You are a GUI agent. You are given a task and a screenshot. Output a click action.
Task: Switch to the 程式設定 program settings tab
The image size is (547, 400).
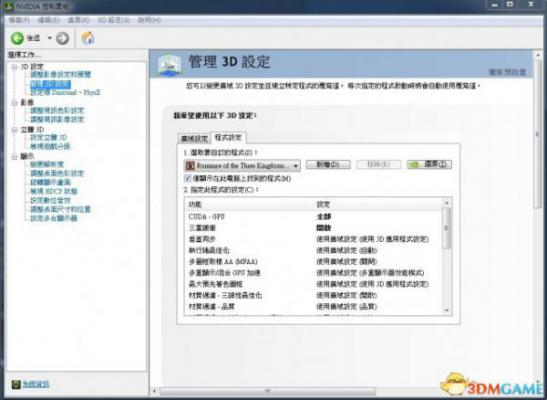coord(228,137)
